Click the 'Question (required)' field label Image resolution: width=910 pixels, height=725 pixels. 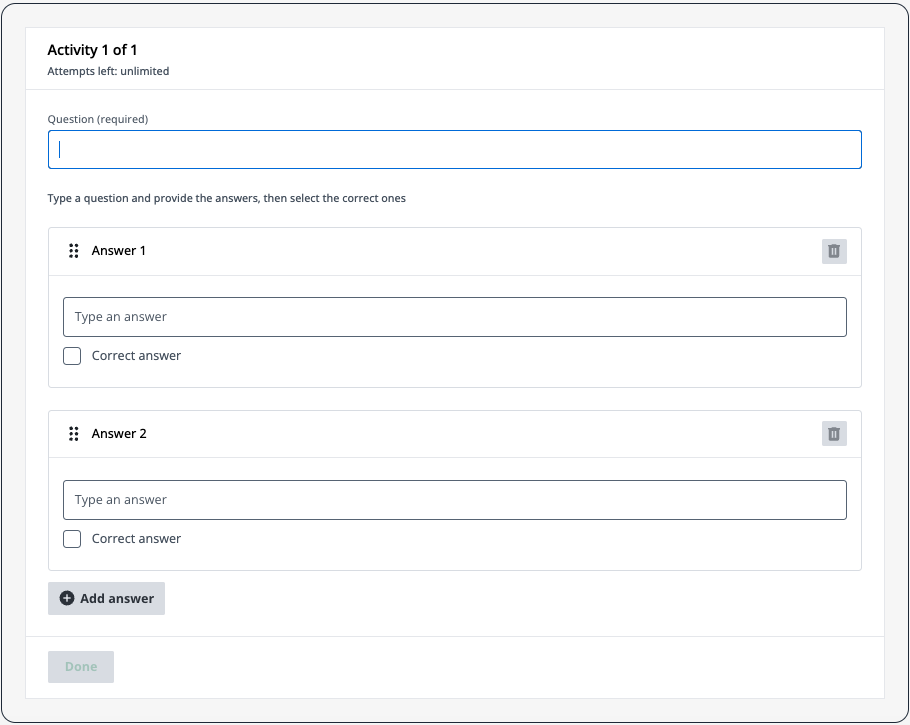tap(98, 119)
